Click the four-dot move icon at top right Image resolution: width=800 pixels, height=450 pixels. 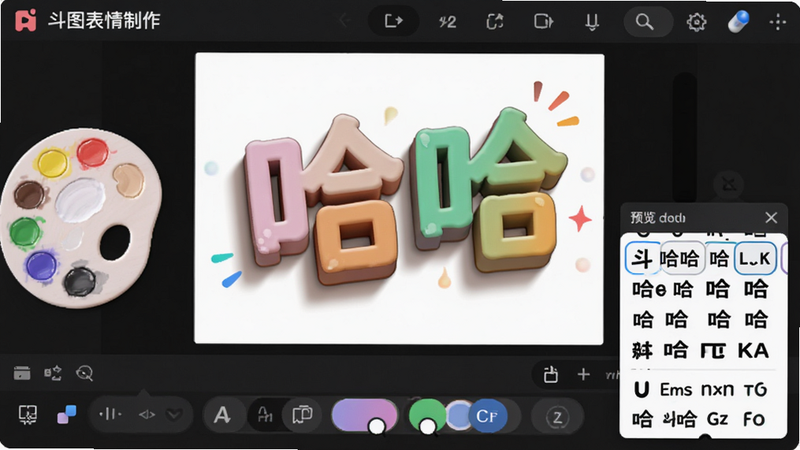coord(778,22)
